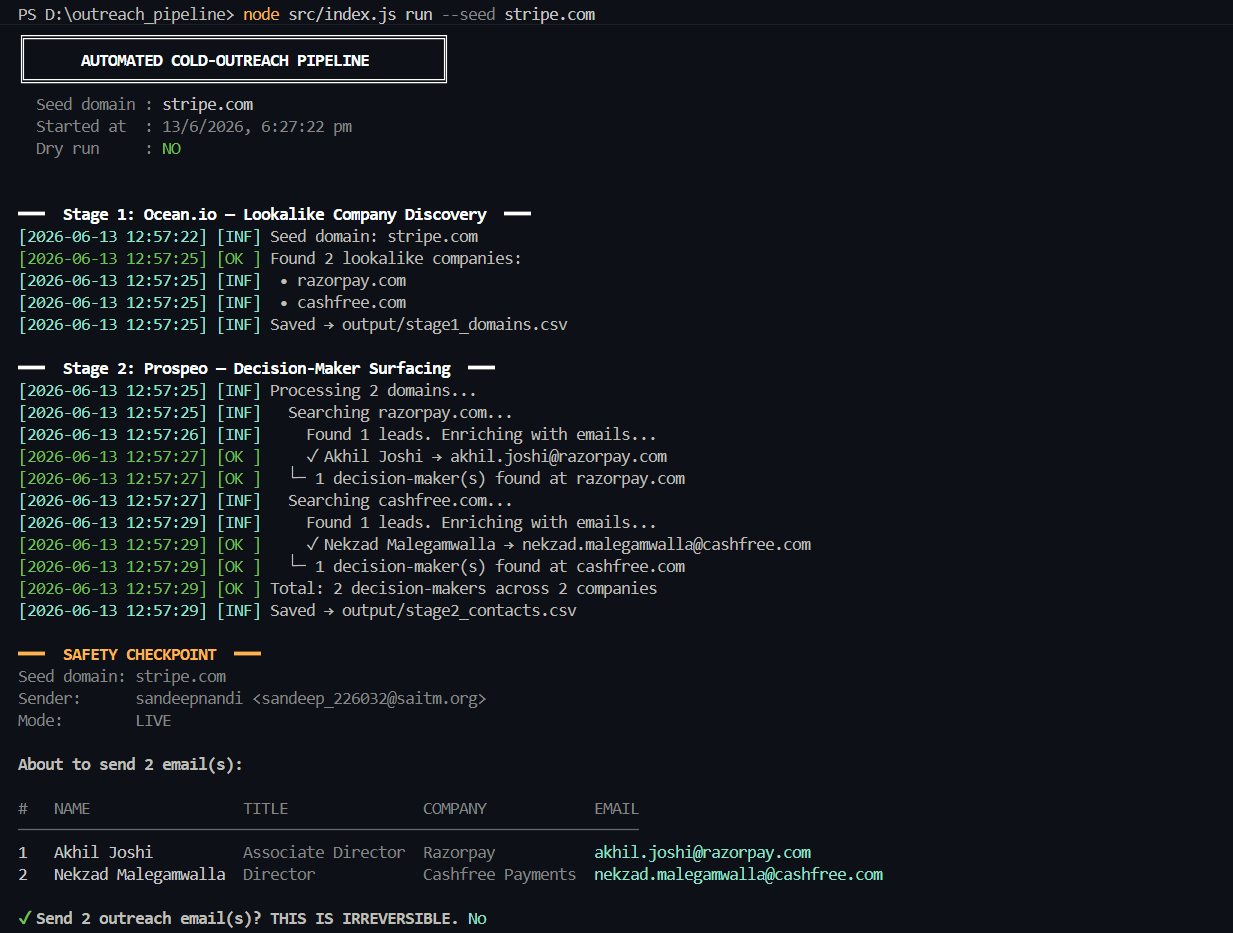Image resolution: width=1233 pixels, height=933 pixels.
Task: Click the Sender value 'sandeepnandi <sandeep_226032@saitm.org>'
Action: tap(311, 698)
